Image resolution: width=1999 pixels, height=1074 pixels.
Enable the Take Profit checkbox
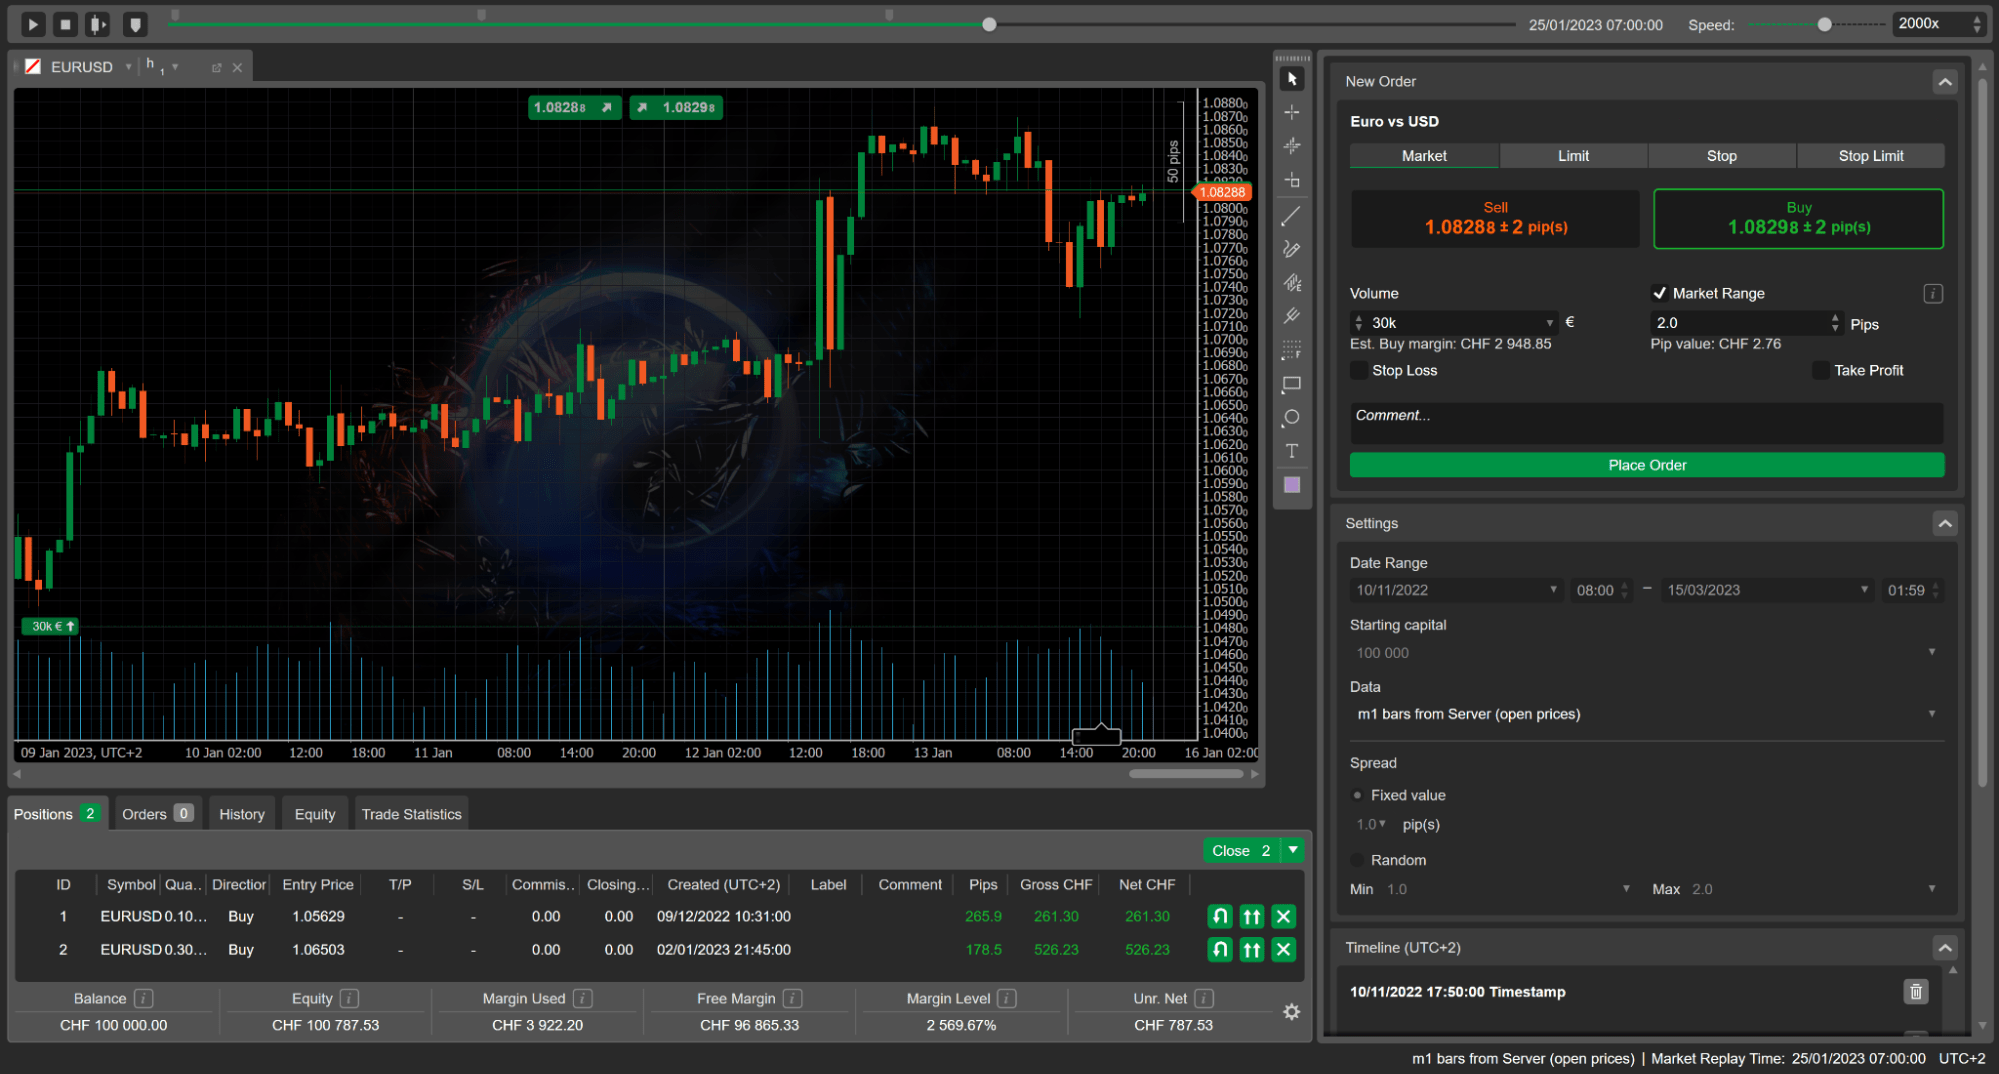(x=1821, y=370)
